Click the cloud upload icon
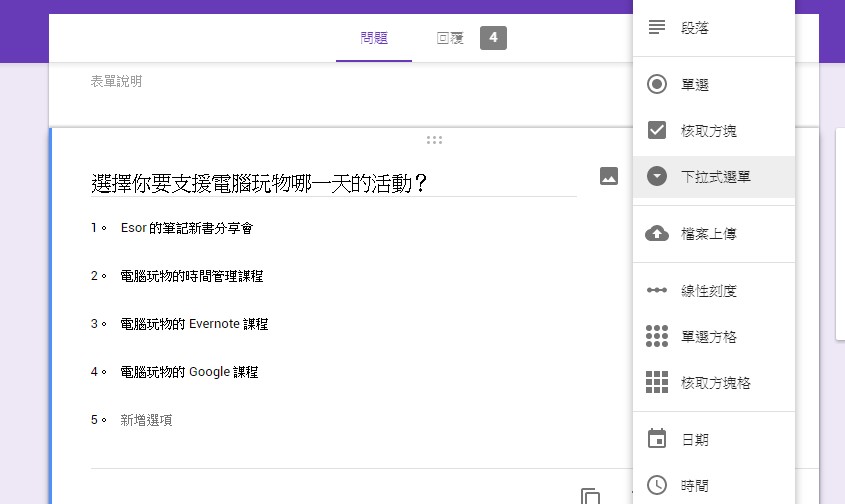The width and height of the screenshot is (845, 504). click(656, 233)
